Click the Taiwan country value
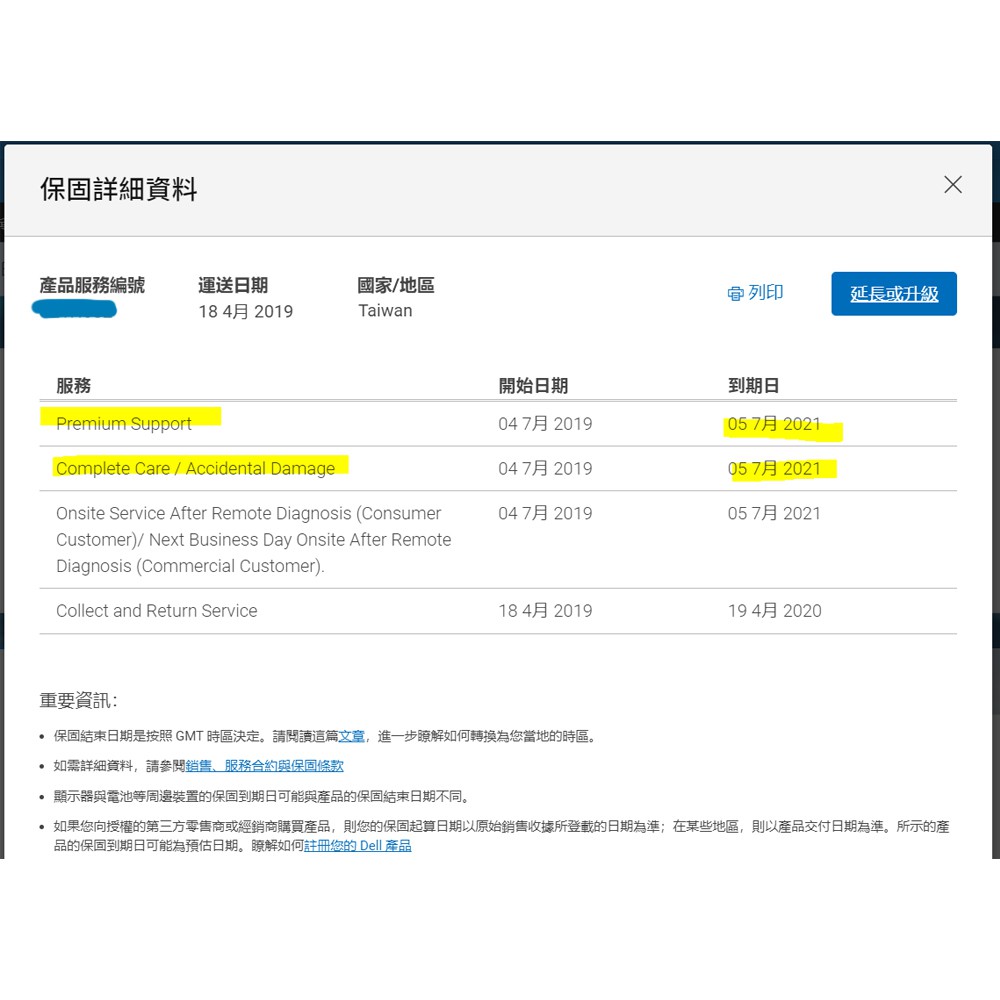 coord(385,311)
